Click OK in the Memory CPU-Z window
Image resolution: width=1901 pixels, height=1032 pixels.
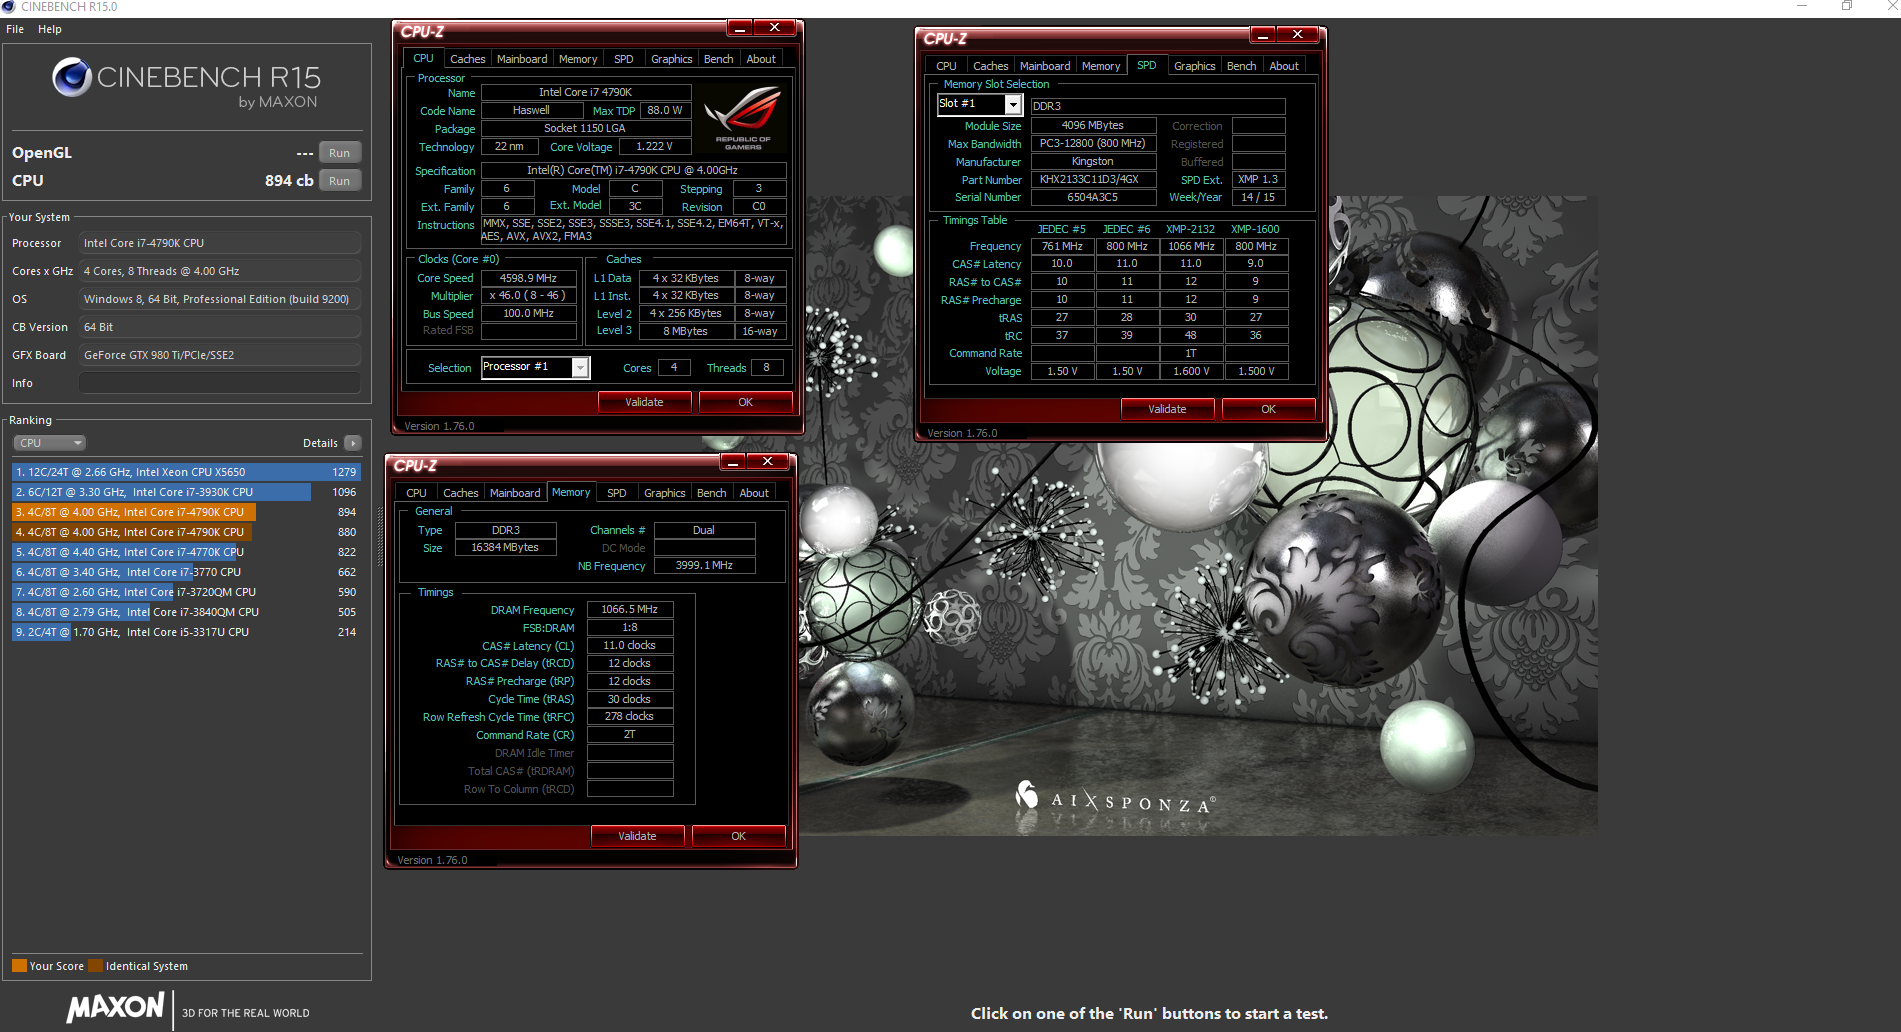click(738, 836)
